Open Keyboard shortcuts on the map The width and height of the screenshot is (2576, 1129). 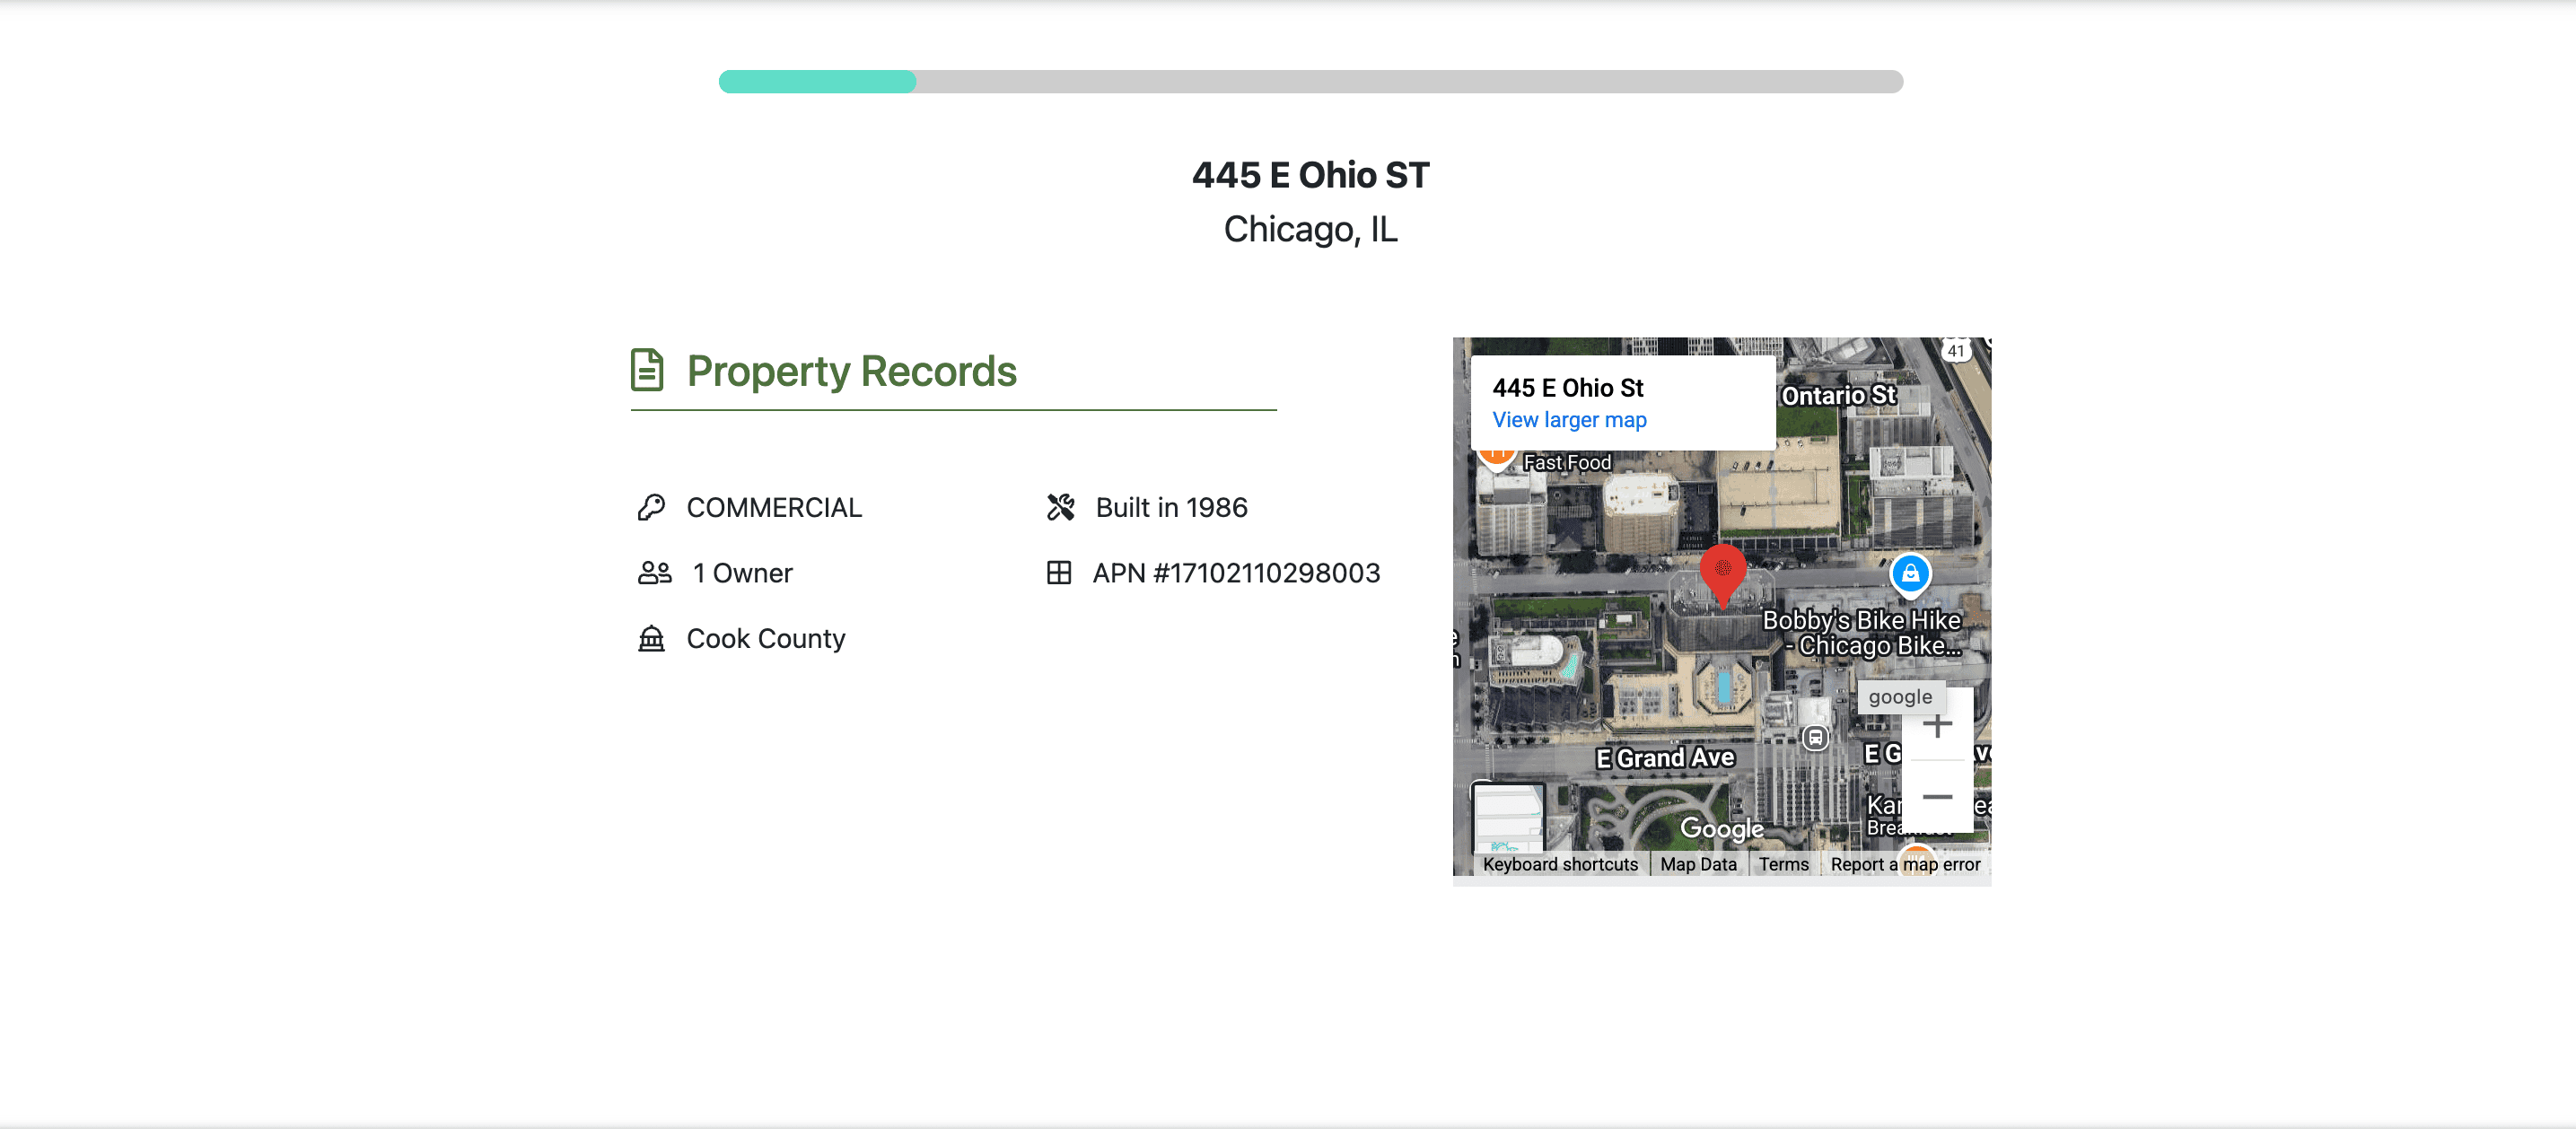coord(1560,864)
